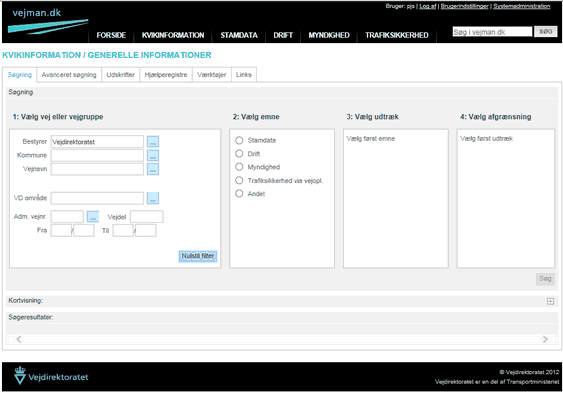The image size is (563, 394).
Task: Switch to the Avanceret søgning tab
Action: pos(69,75)
